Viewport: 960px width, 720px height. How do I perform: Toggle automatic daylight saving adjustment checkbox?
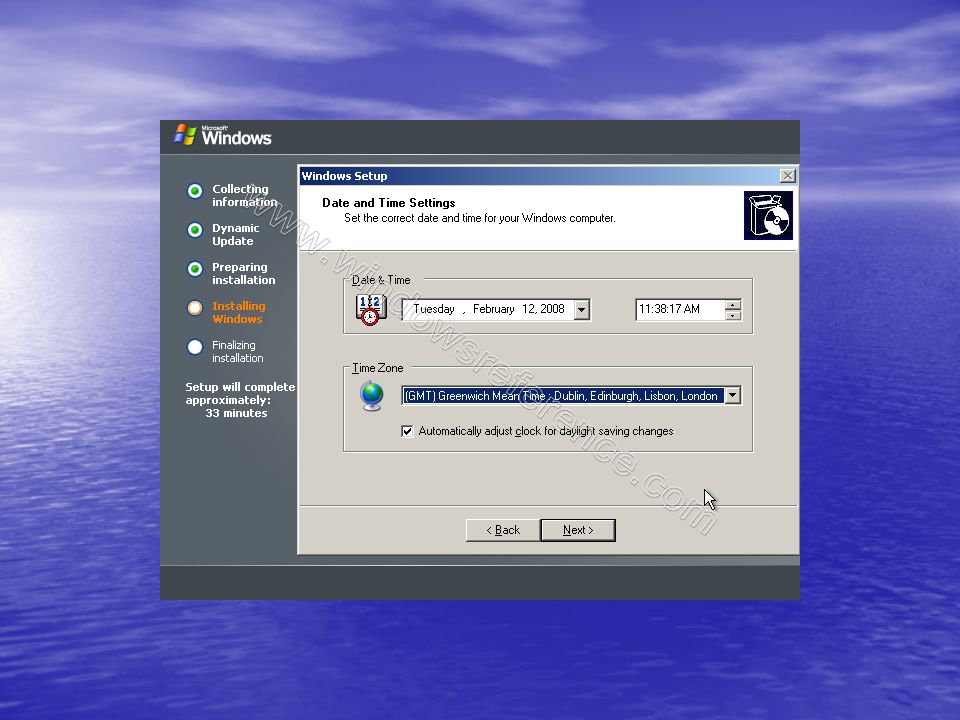tap(407, 432)
